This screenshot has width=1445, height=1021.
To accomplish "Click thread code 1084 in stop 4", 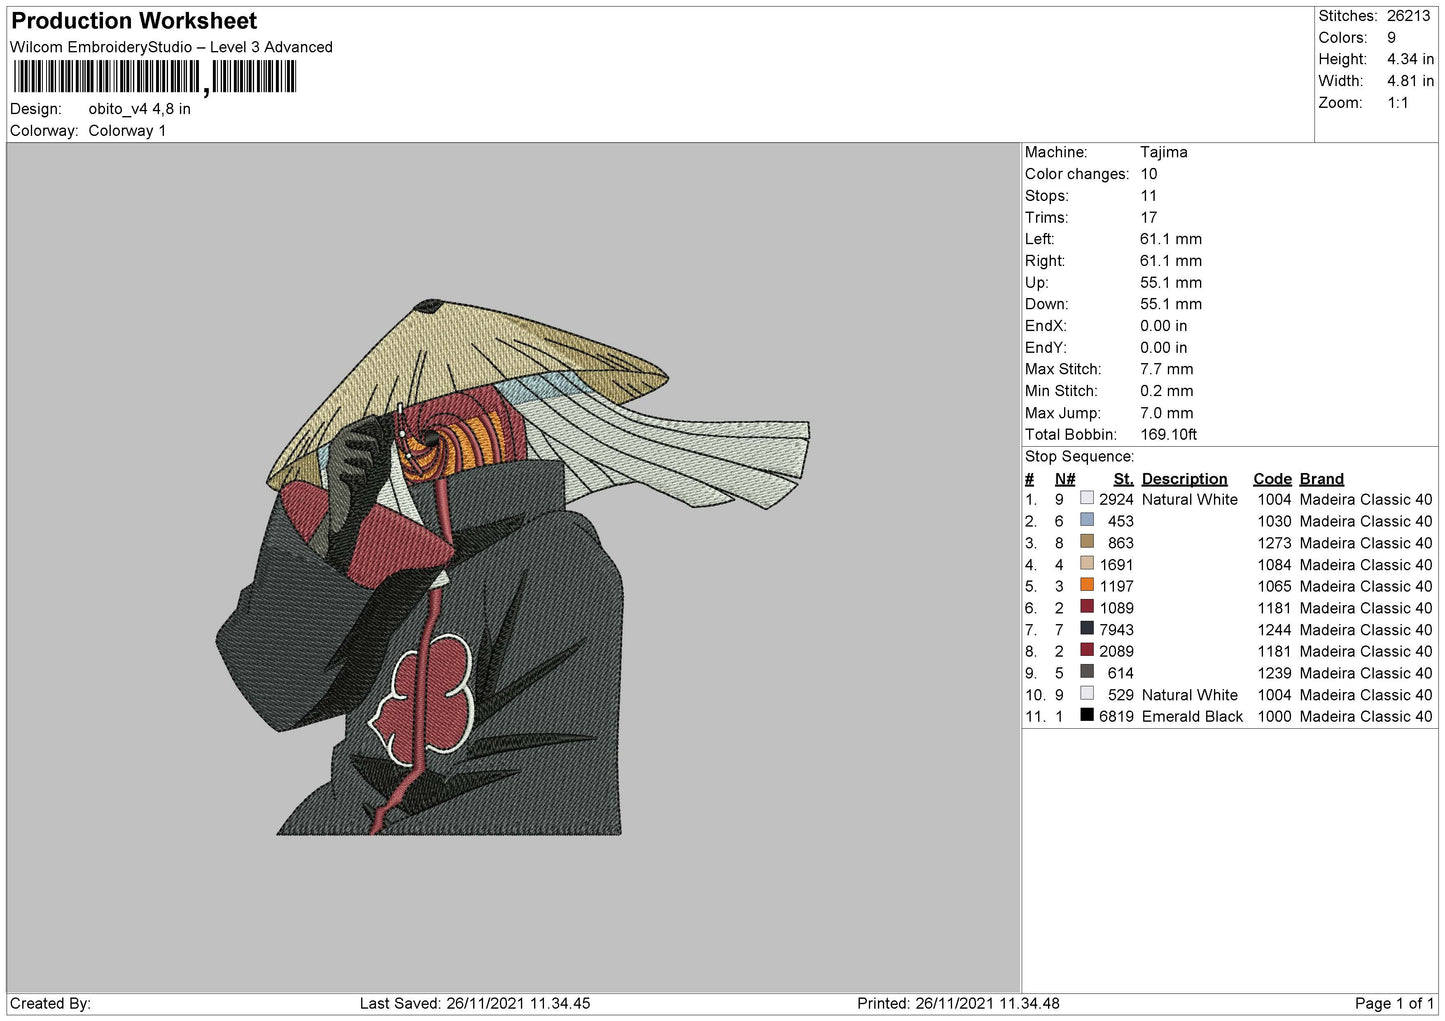I will [1275, 565].
